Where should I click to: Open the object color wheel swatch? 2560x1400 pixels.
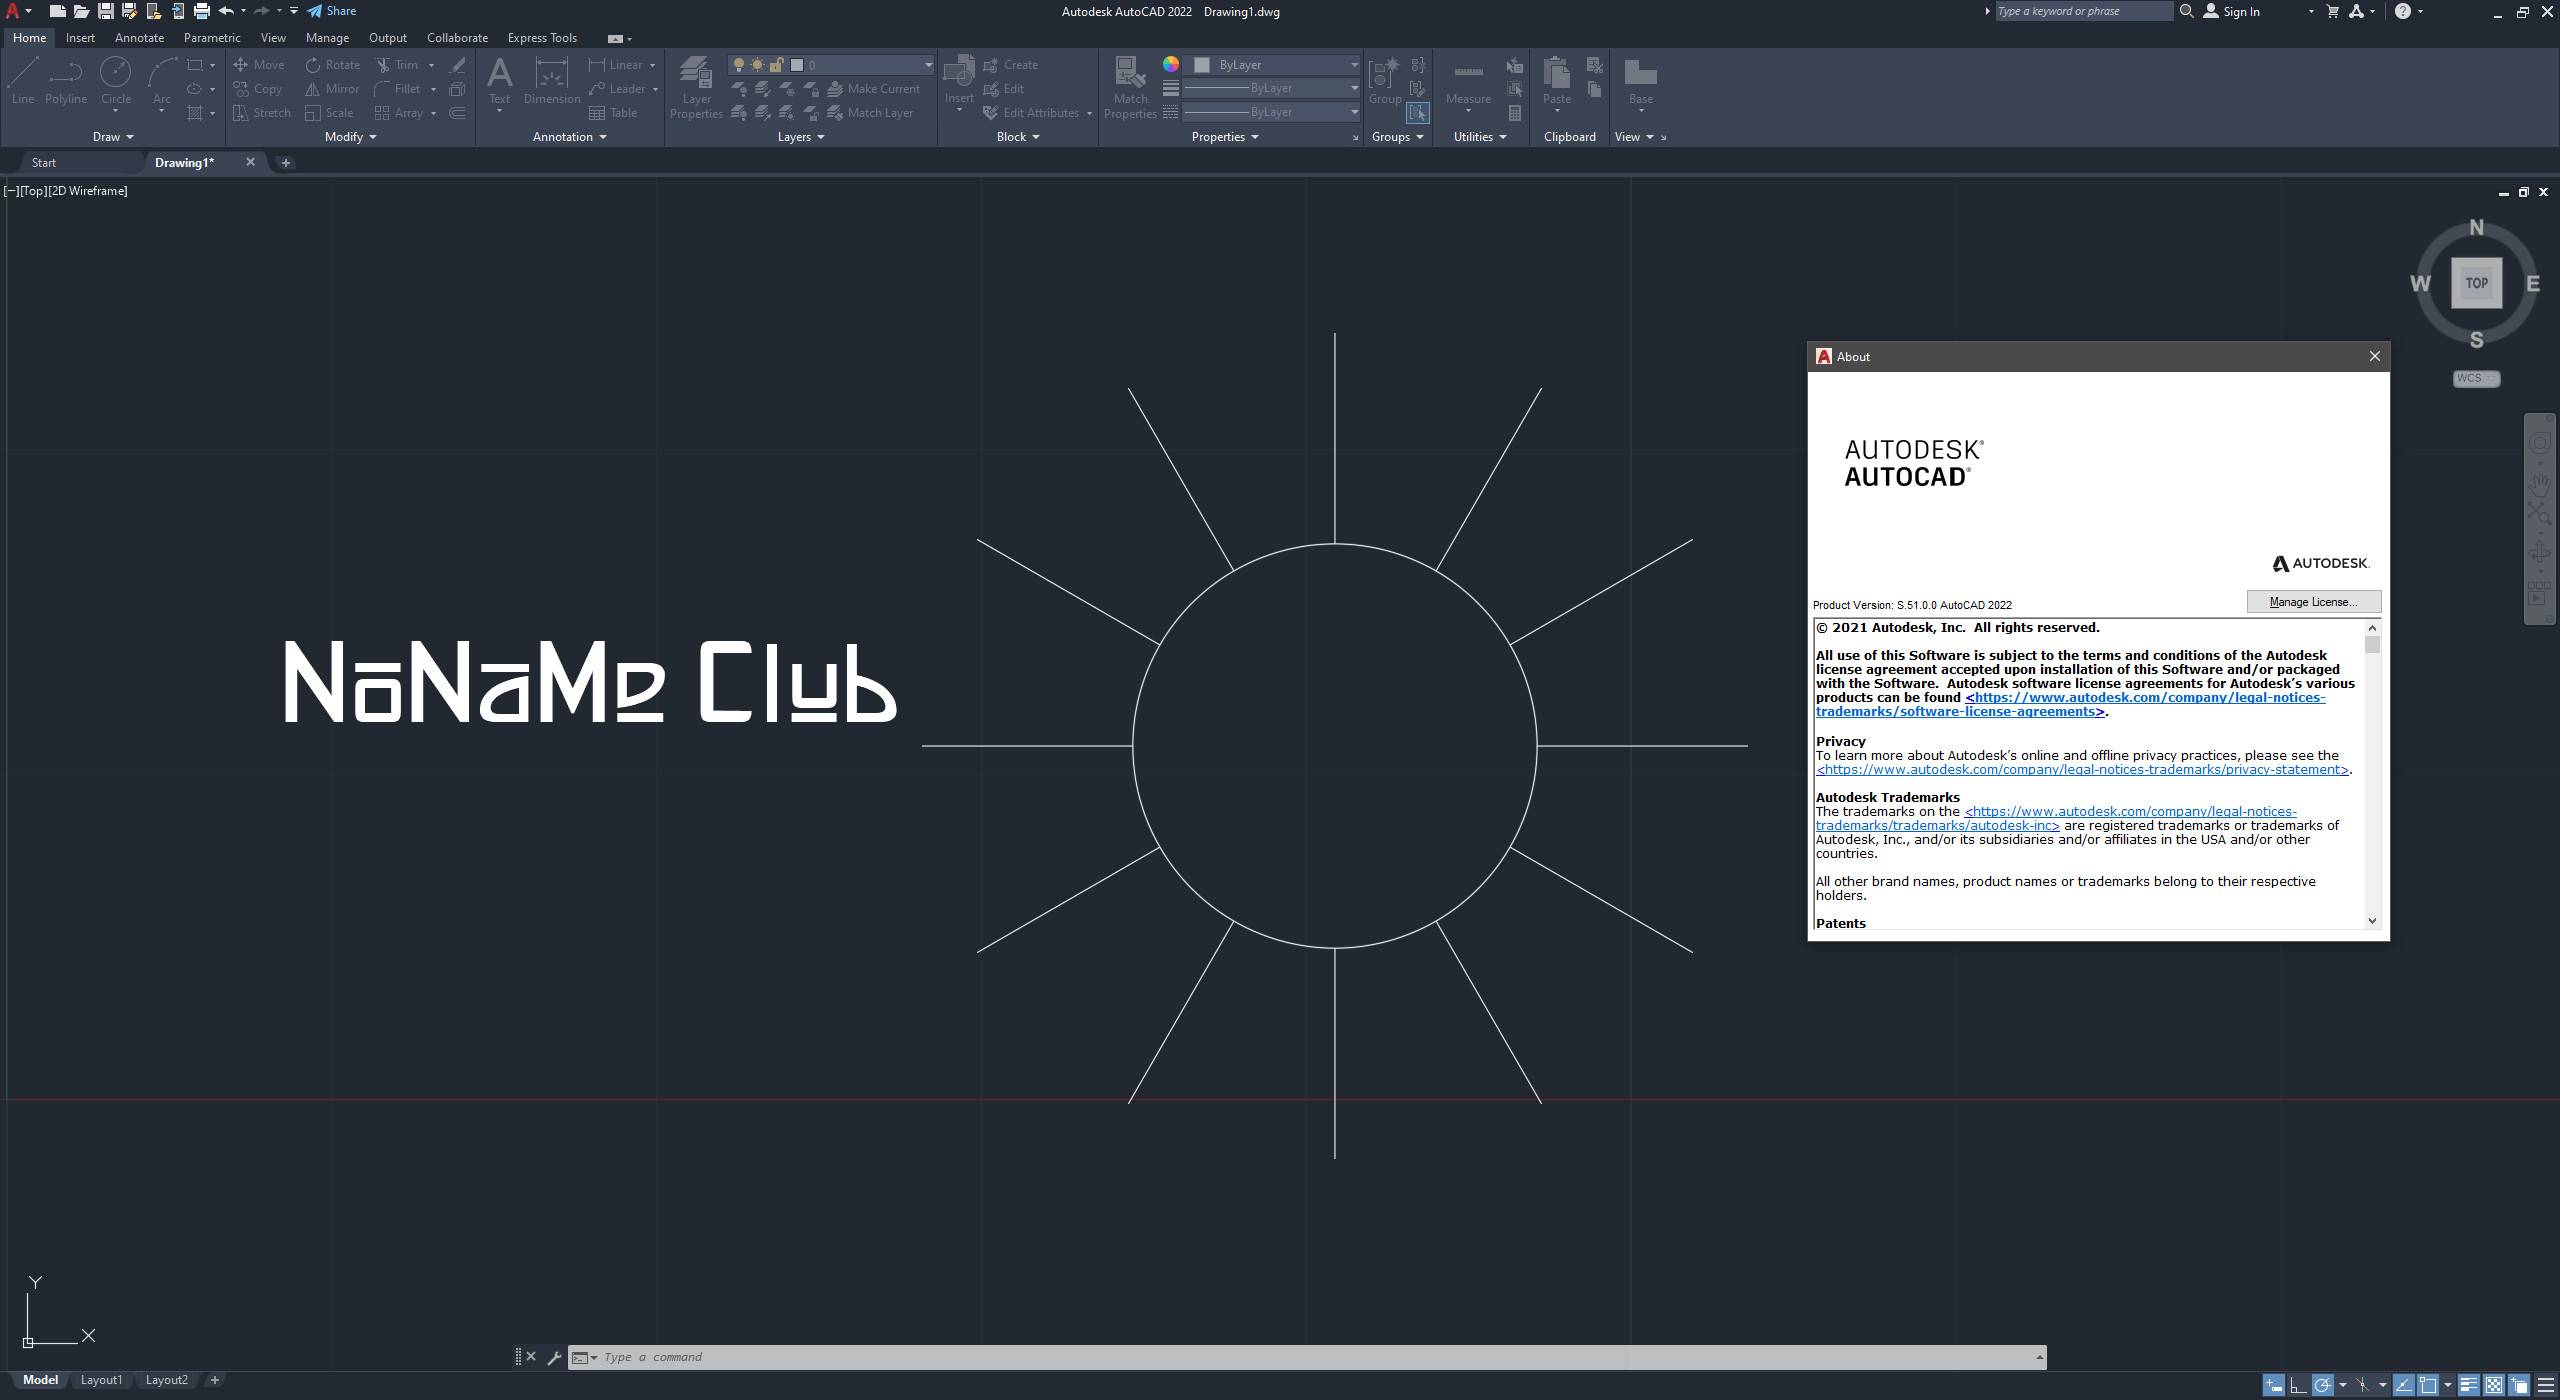click(x=1170, y=64)
